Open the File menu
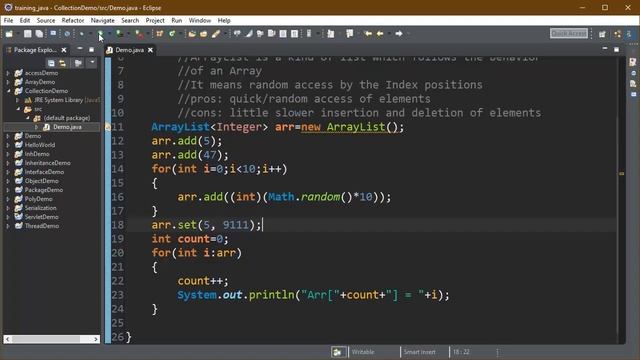 pyautogui.click(x=8, y=20)
